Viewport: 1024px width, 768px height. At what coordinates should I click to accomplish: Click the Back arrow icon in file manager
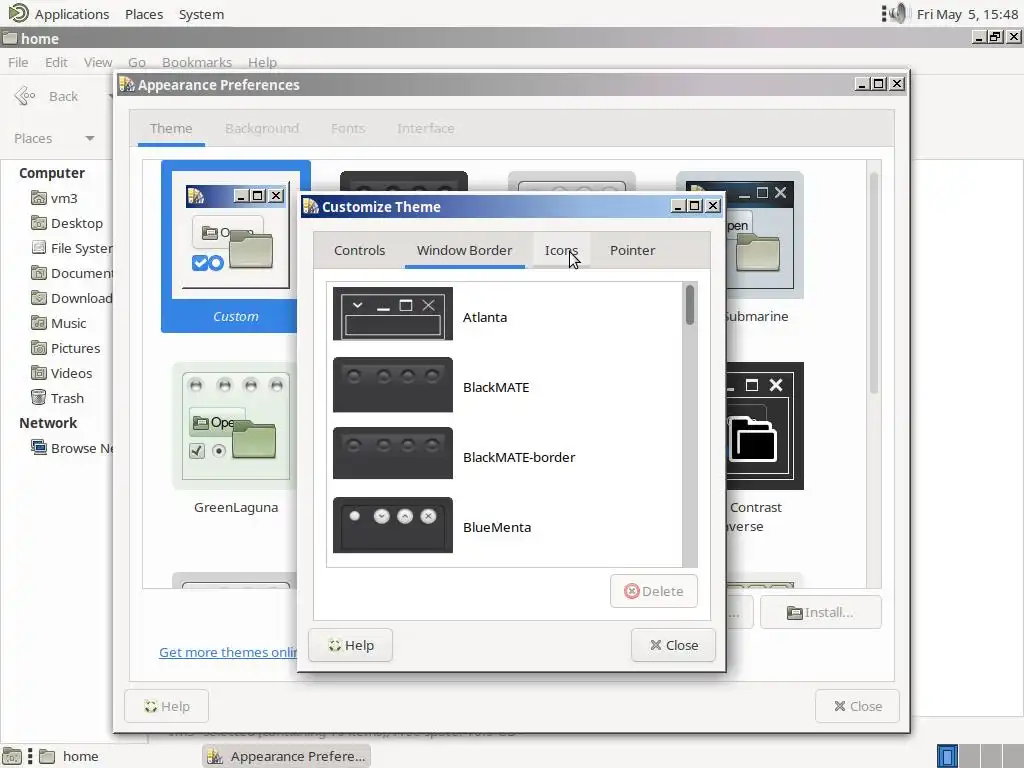point(25,96)
